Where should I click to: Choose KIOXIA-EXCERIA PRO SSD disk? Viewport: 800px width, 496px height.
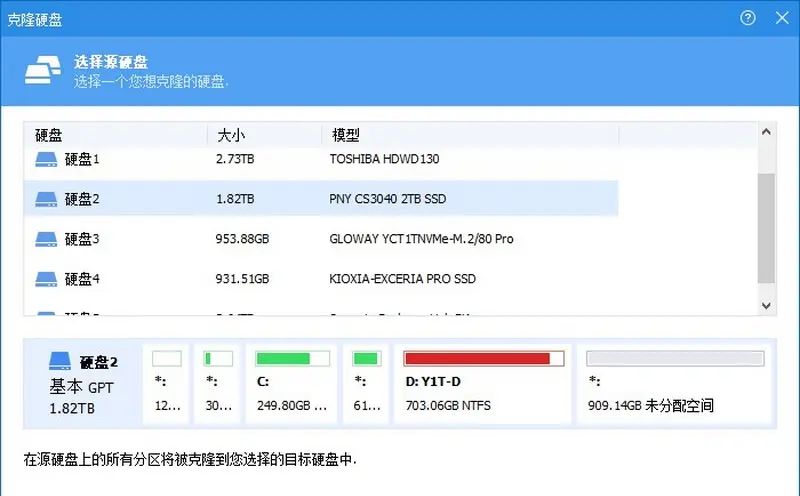point(321,279)
